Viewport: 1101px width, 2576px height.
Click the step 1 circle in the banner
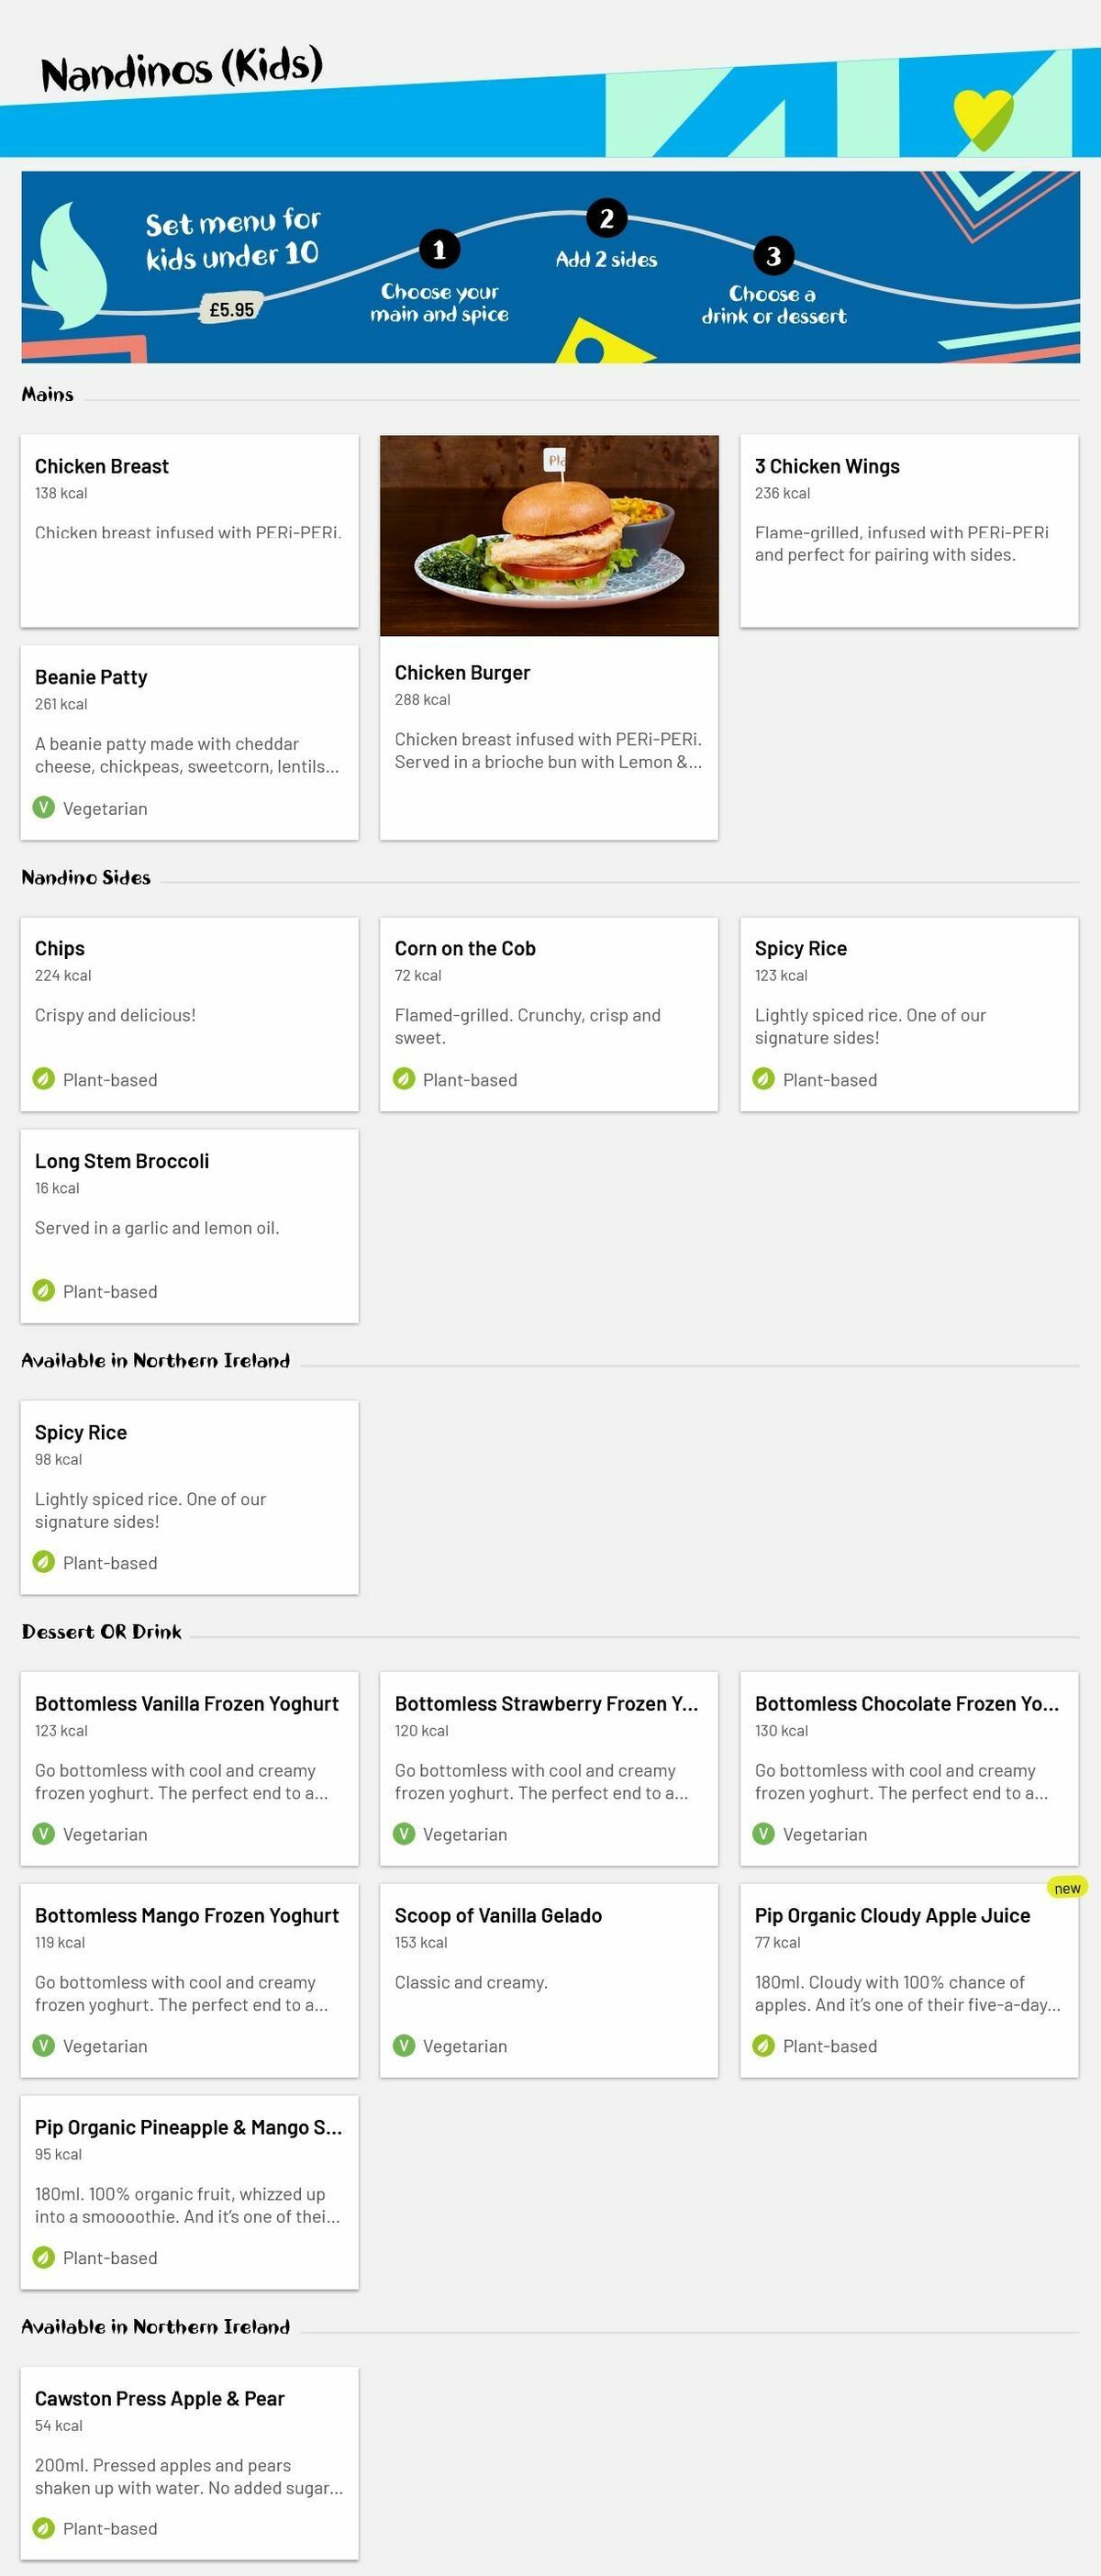(439, 249)
